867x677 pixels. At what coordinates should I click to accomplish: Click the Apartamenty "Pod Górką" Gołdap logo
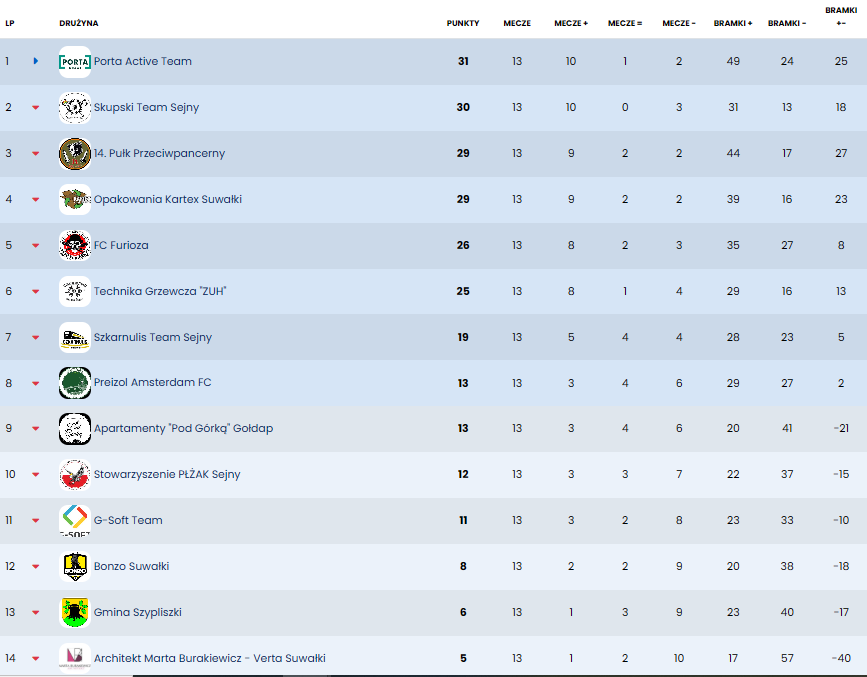pos(75,429)
